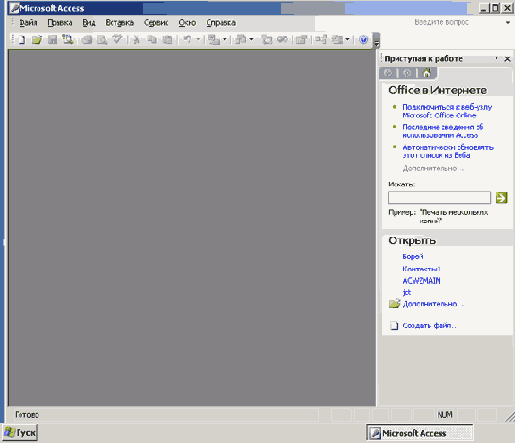The image size is (515, 443).
Task: Open the 'jet' recent file link
Action: tap(407, 292)
